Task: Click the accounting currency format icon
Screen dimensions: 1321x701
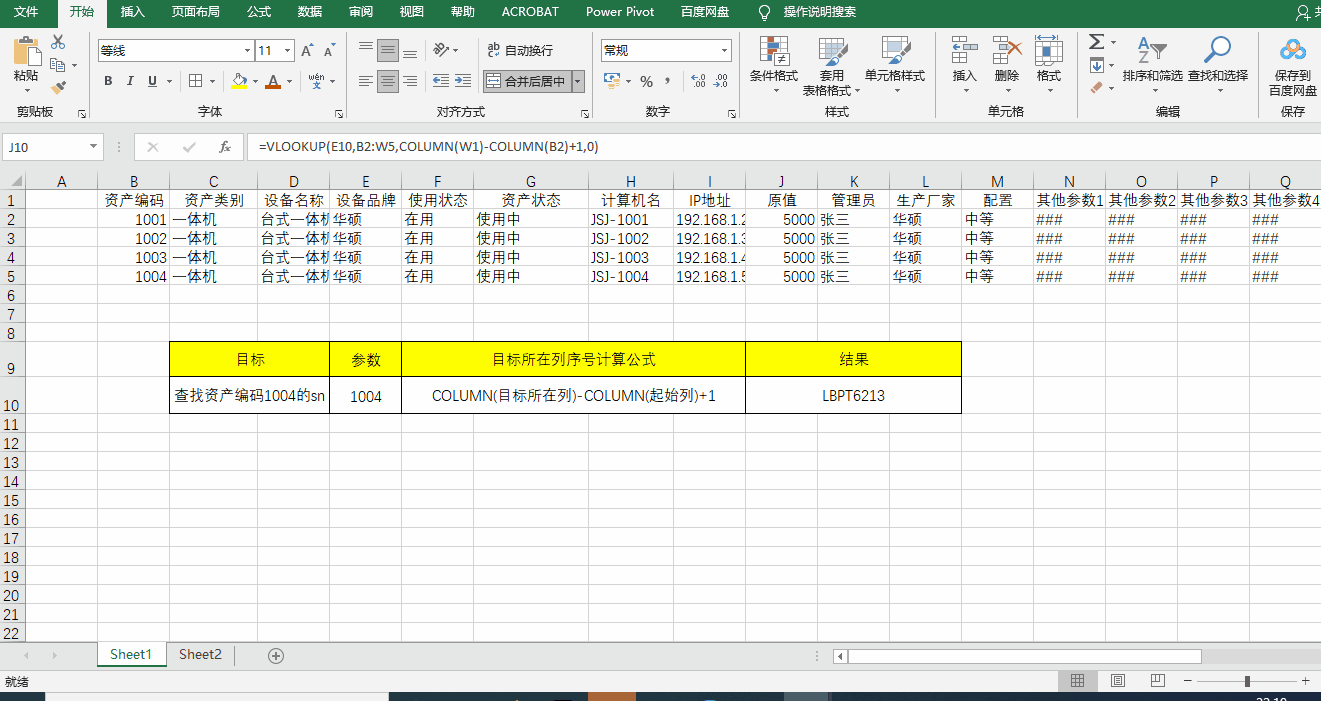Action: [611, 81]
